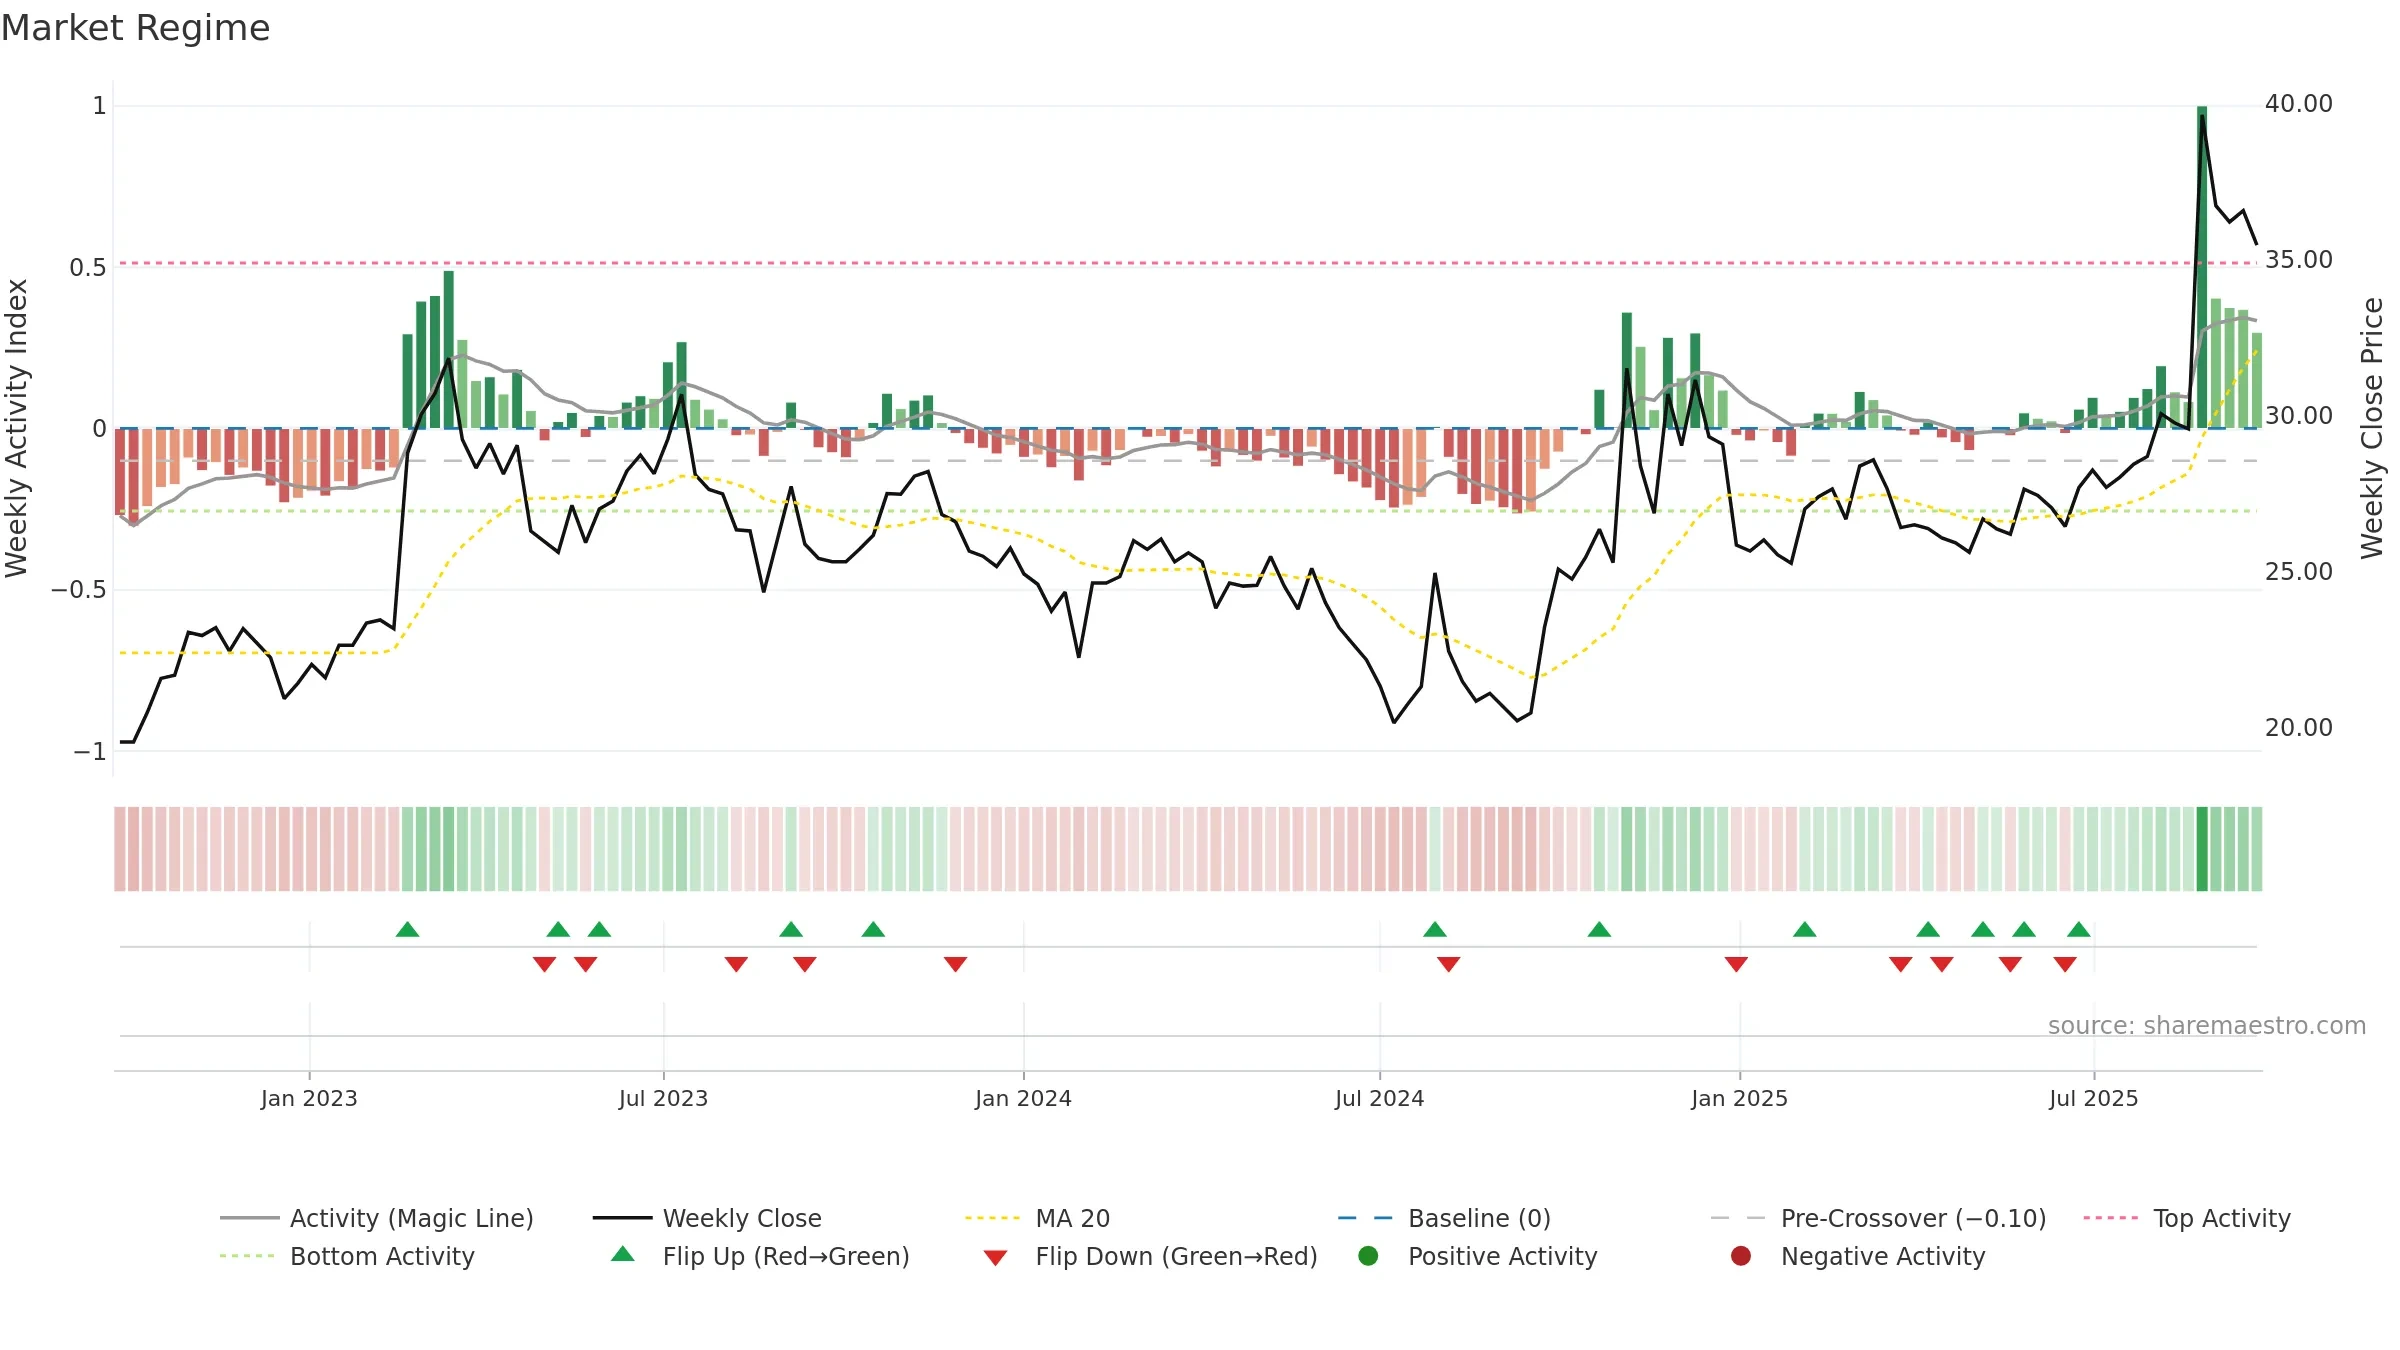Click the 40.00 price axis label
Image resolution: width=2400 pixels, height=1350 pixels.
tap(2298, 104)
